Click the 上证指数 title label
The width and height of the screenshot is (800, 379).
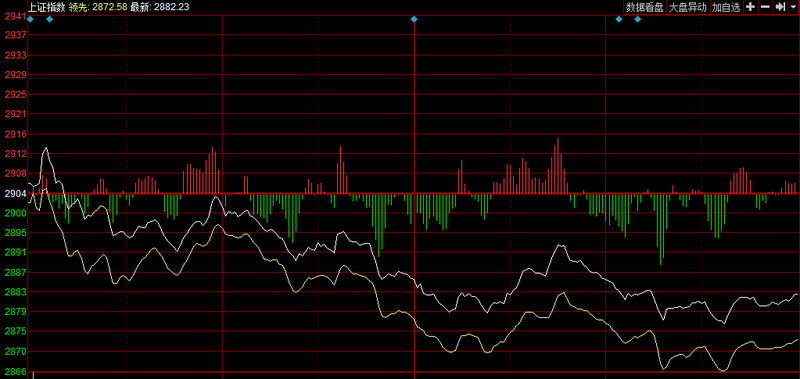click(x=47, y=6)
